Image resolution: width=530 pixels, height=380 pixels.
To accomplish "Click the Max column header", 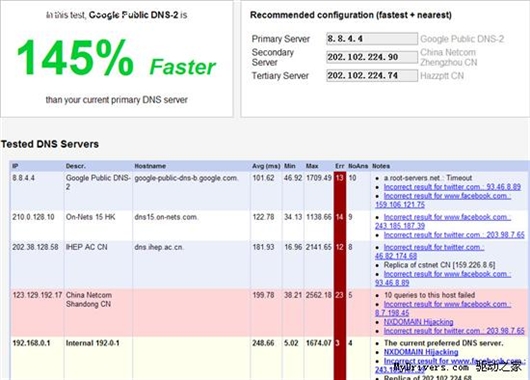I will 312,166.
